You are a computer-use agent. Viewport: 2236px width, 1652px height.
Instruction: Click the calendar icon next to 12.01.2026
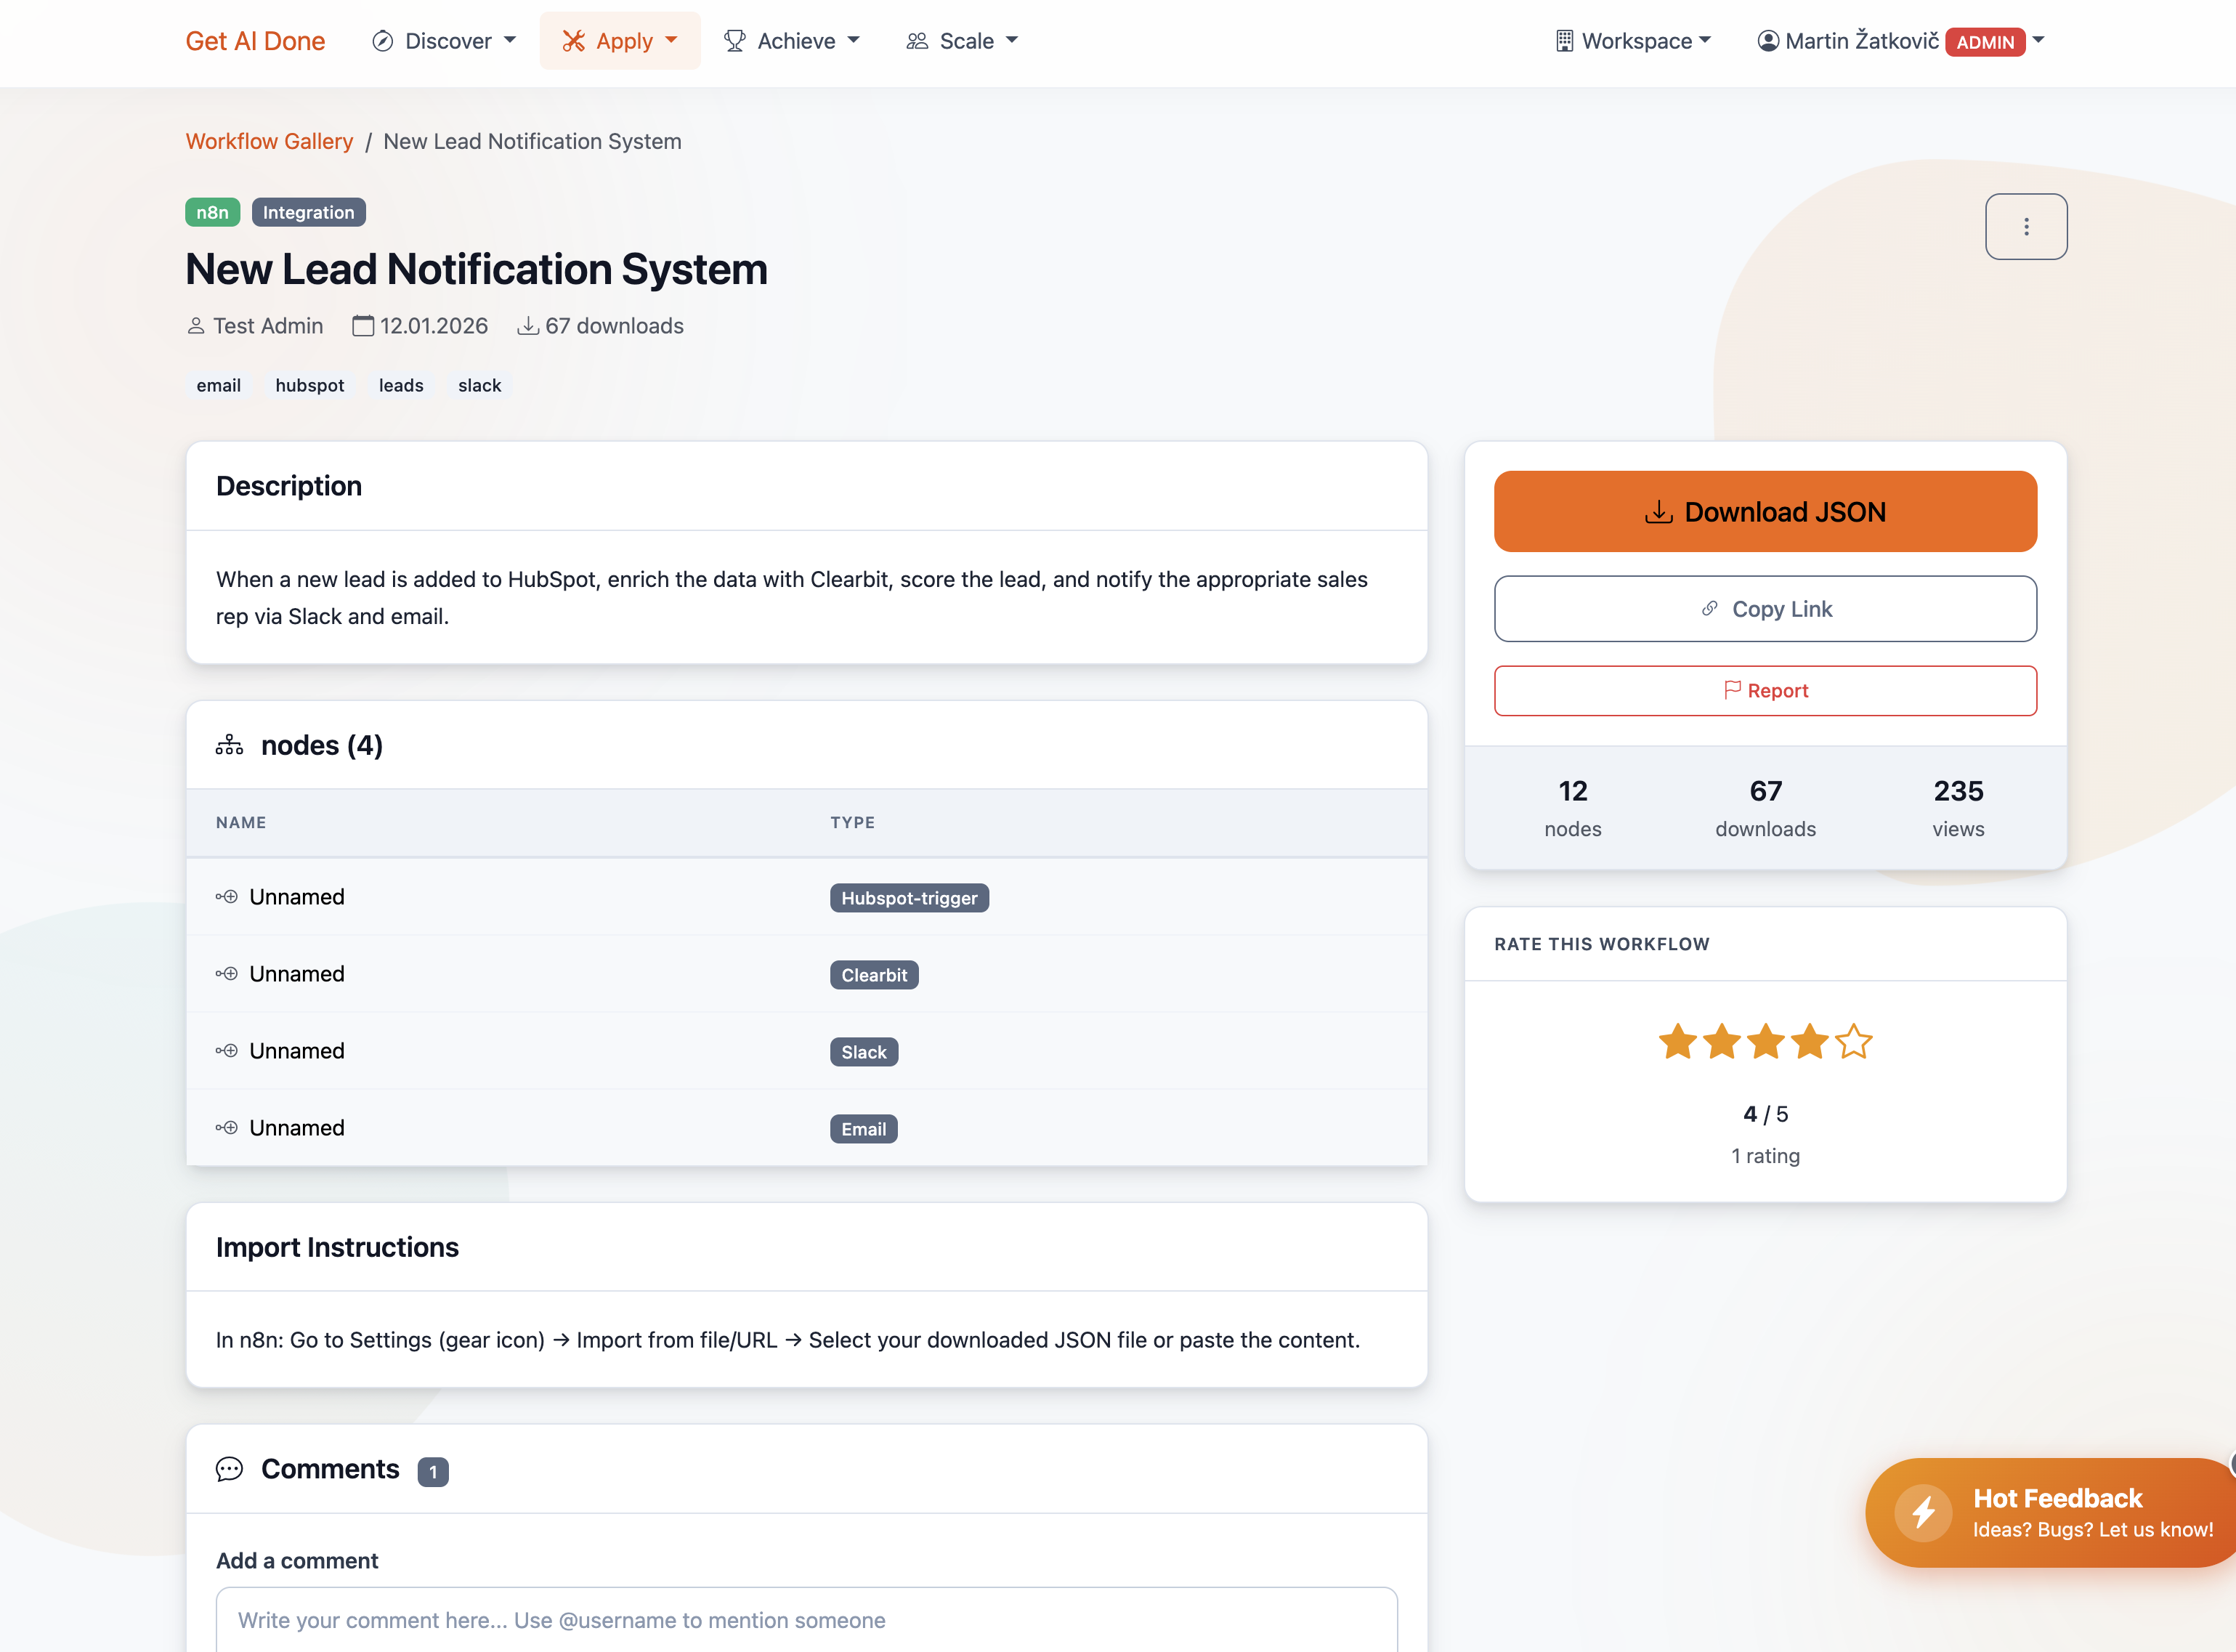click(362, 325)
